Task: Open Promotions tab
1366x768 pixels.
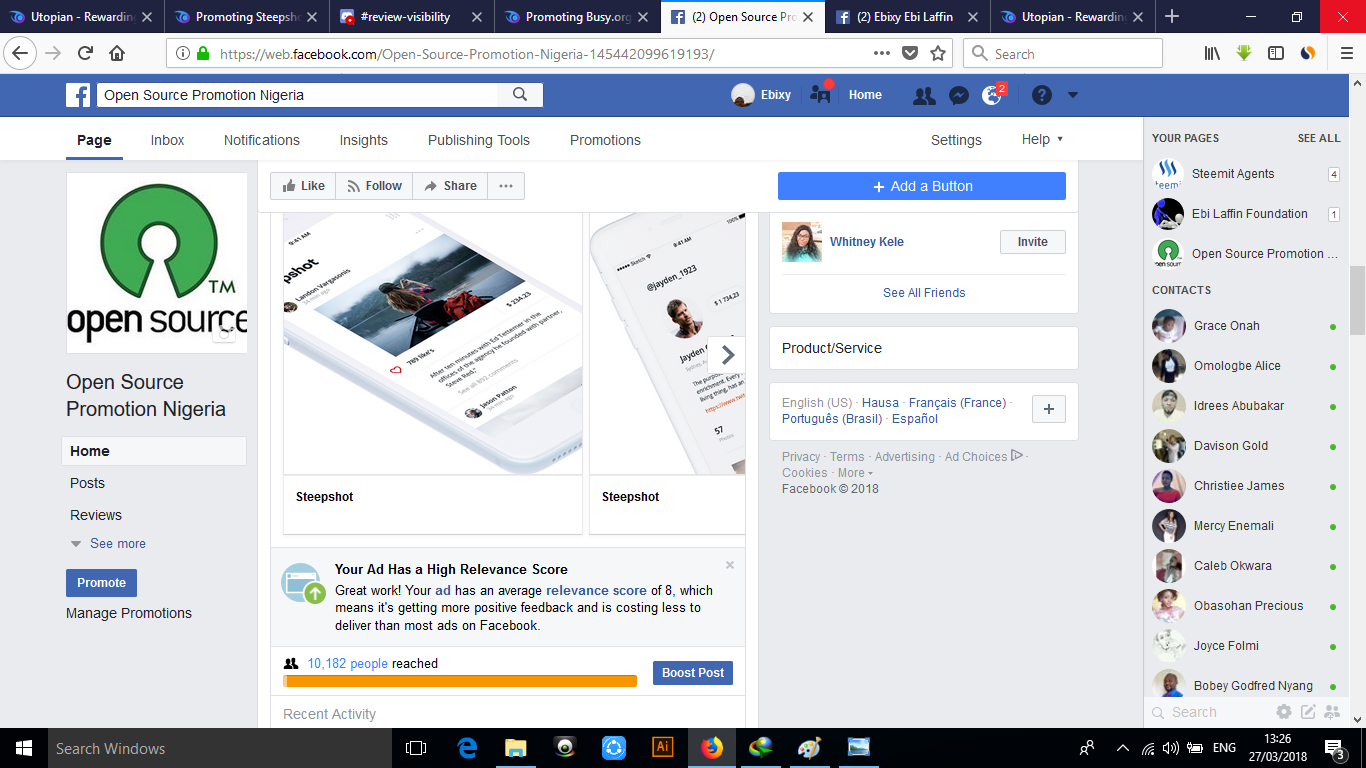Action: click(x=605, y=140)
